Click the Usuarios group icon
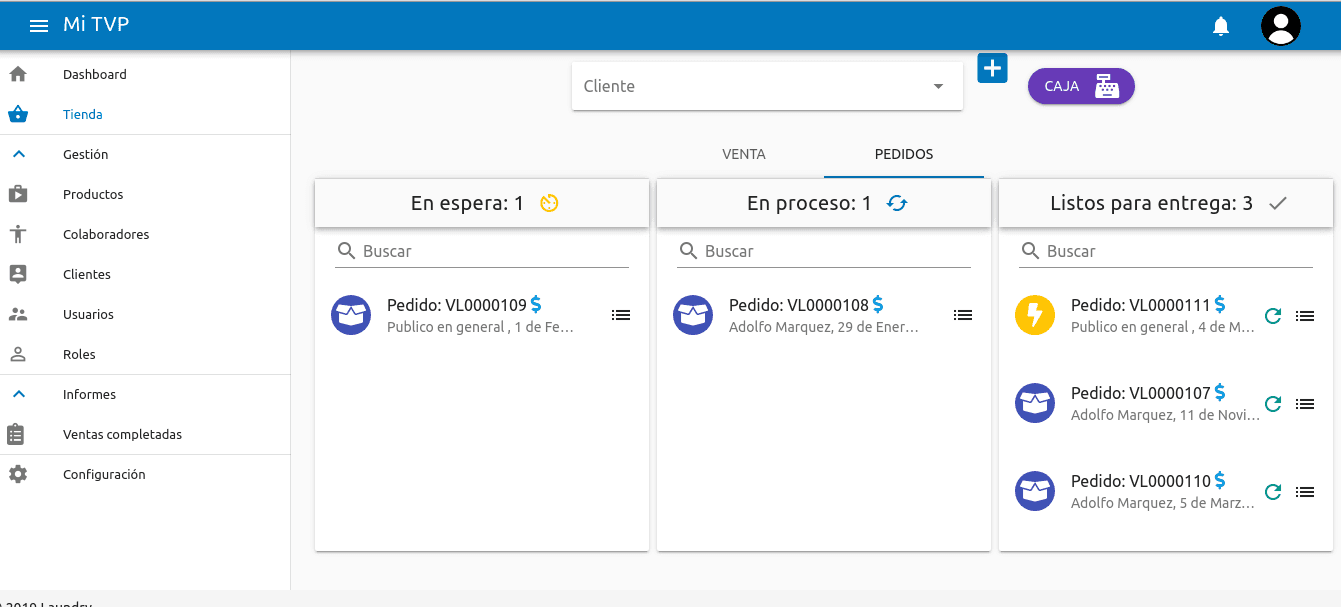 [x=18, y=314]
